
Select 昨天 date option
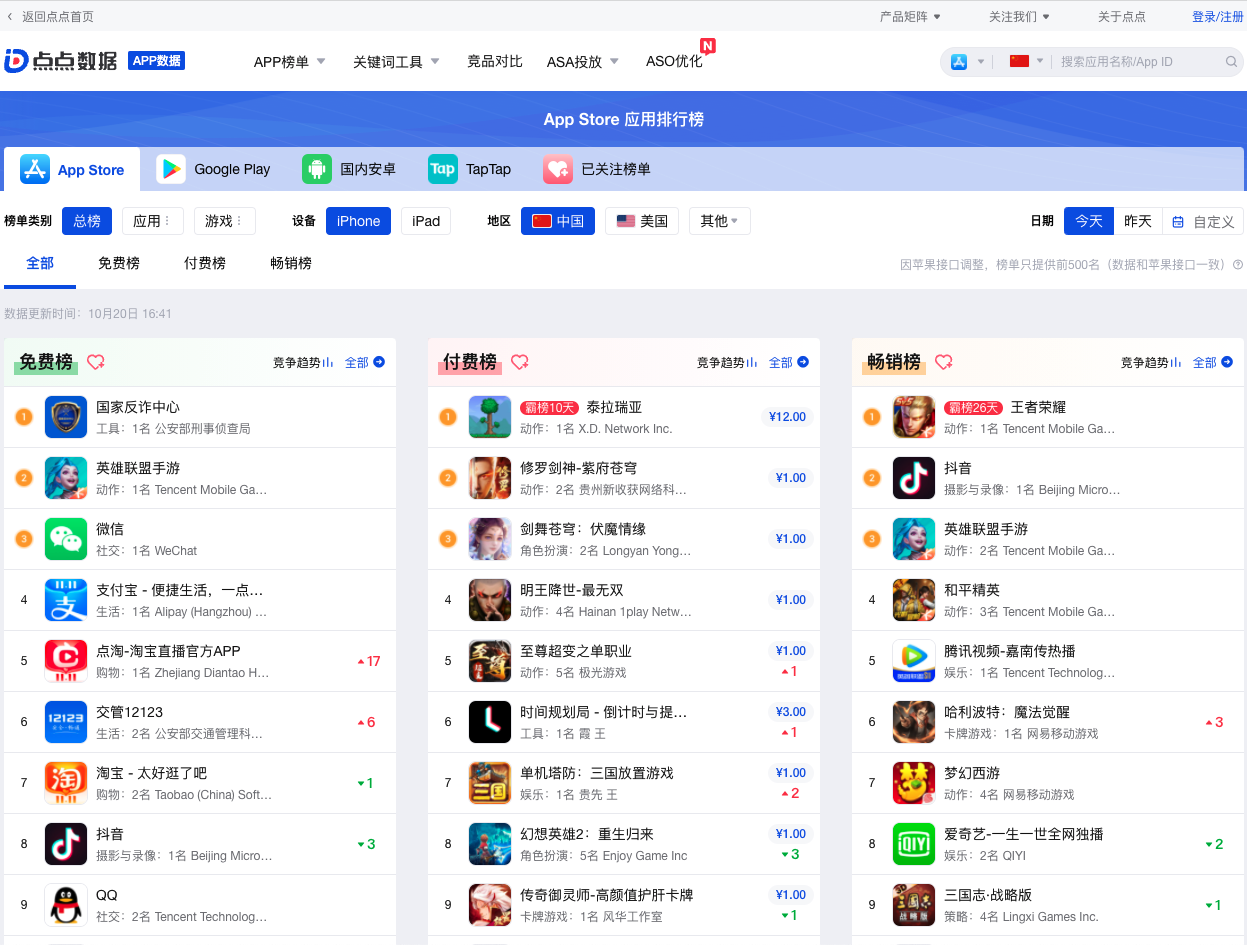pyautogui.click(x=1138, y=221)
